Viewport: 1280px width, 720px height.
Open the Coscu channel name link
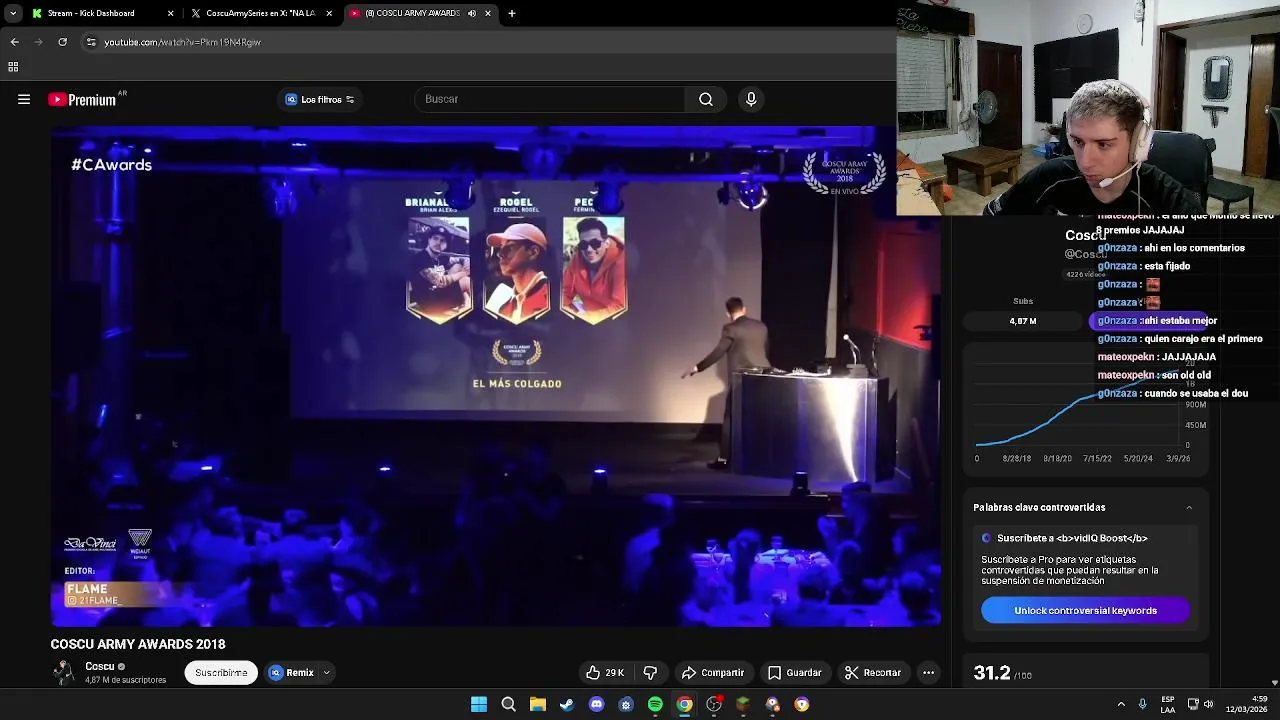pyautogui.click(x=100, y=666)
